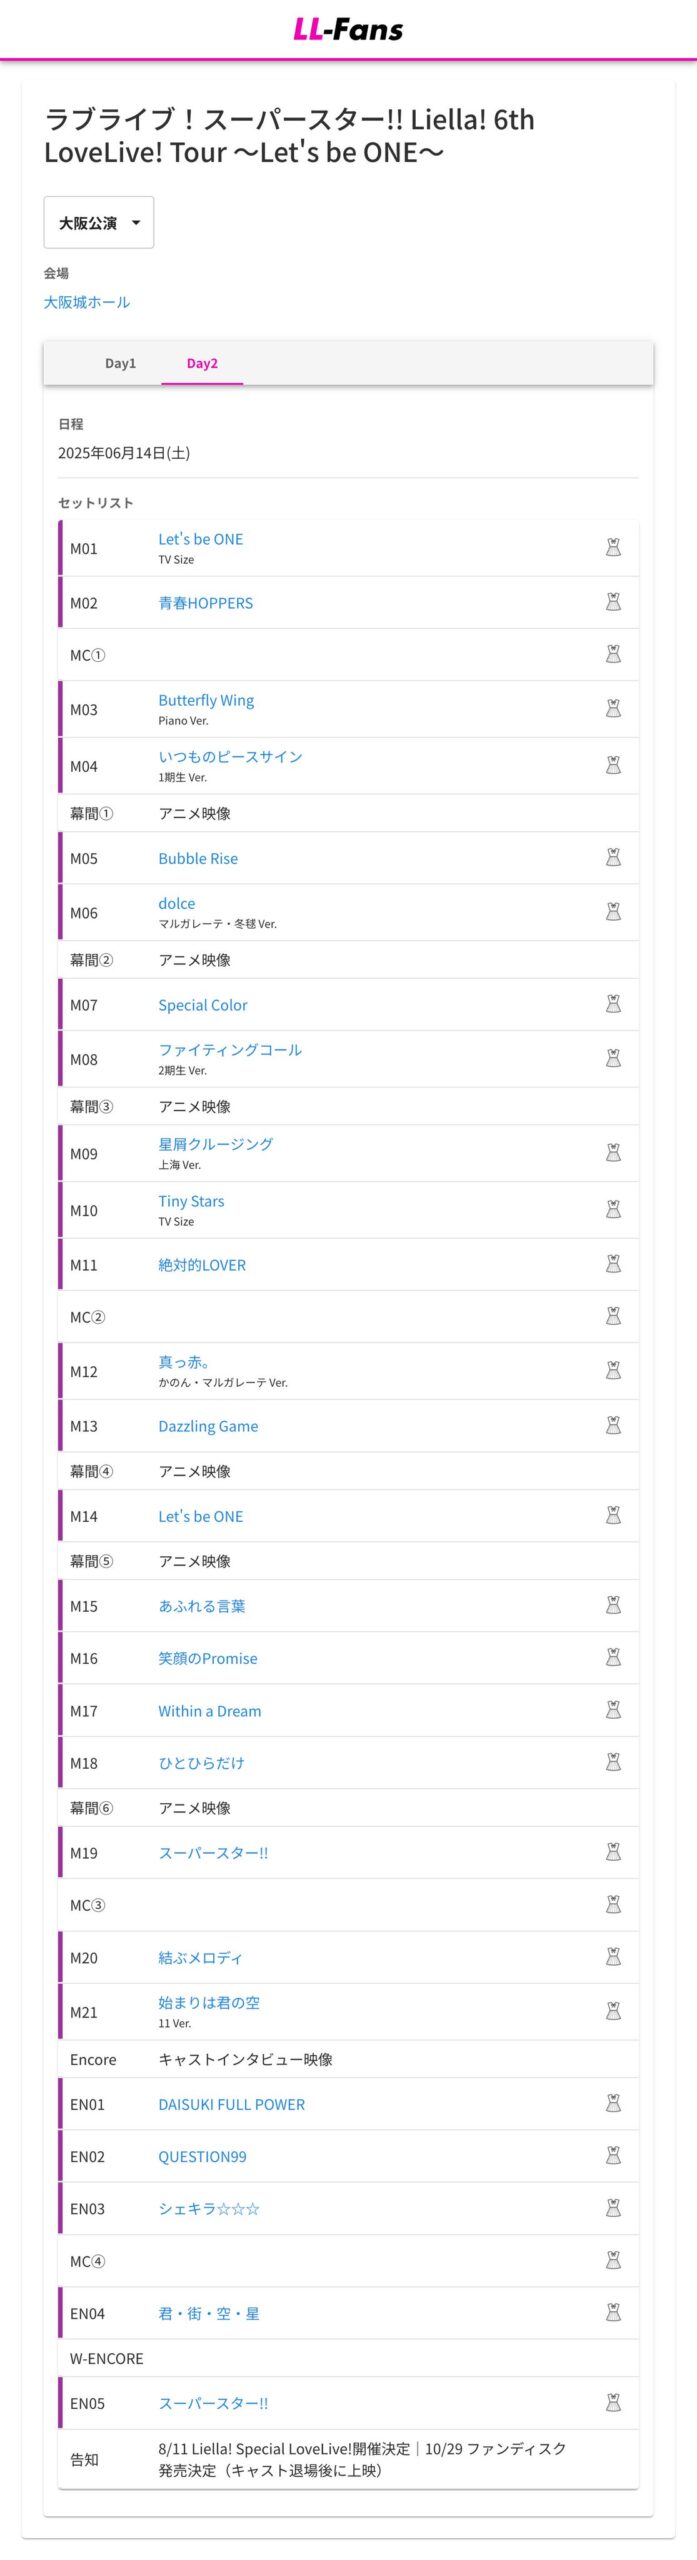Screen dimensions: 697x2560
Task: Open the 大阪公演 venue dropdown
Action: coord(98,223)
